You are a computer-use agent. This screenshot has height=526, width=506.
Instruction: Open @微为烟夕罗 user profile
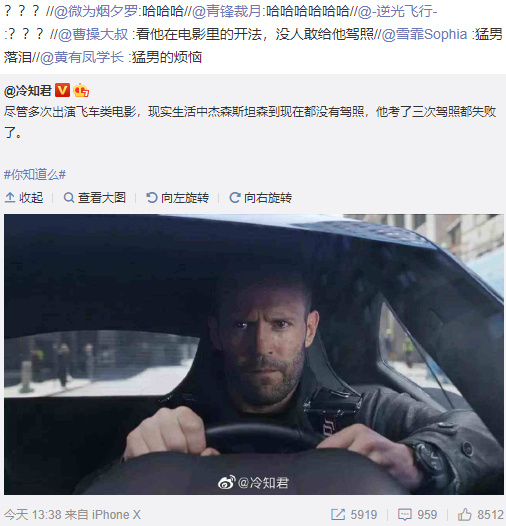[96, 12]
